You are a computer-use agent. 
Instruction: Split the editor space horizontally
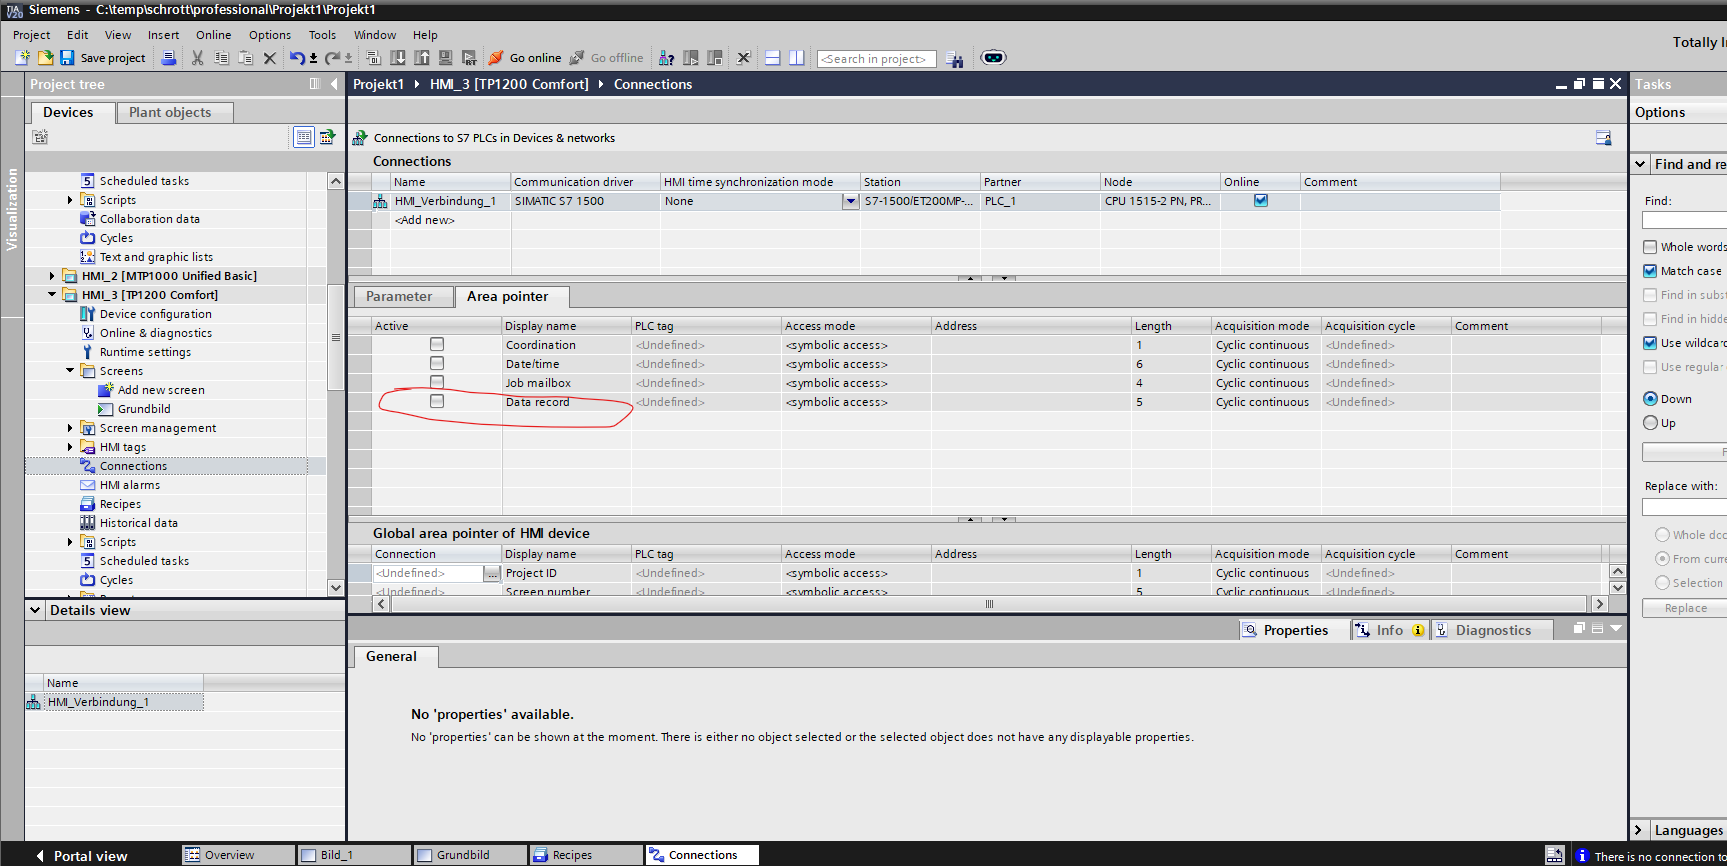[772, 58]
